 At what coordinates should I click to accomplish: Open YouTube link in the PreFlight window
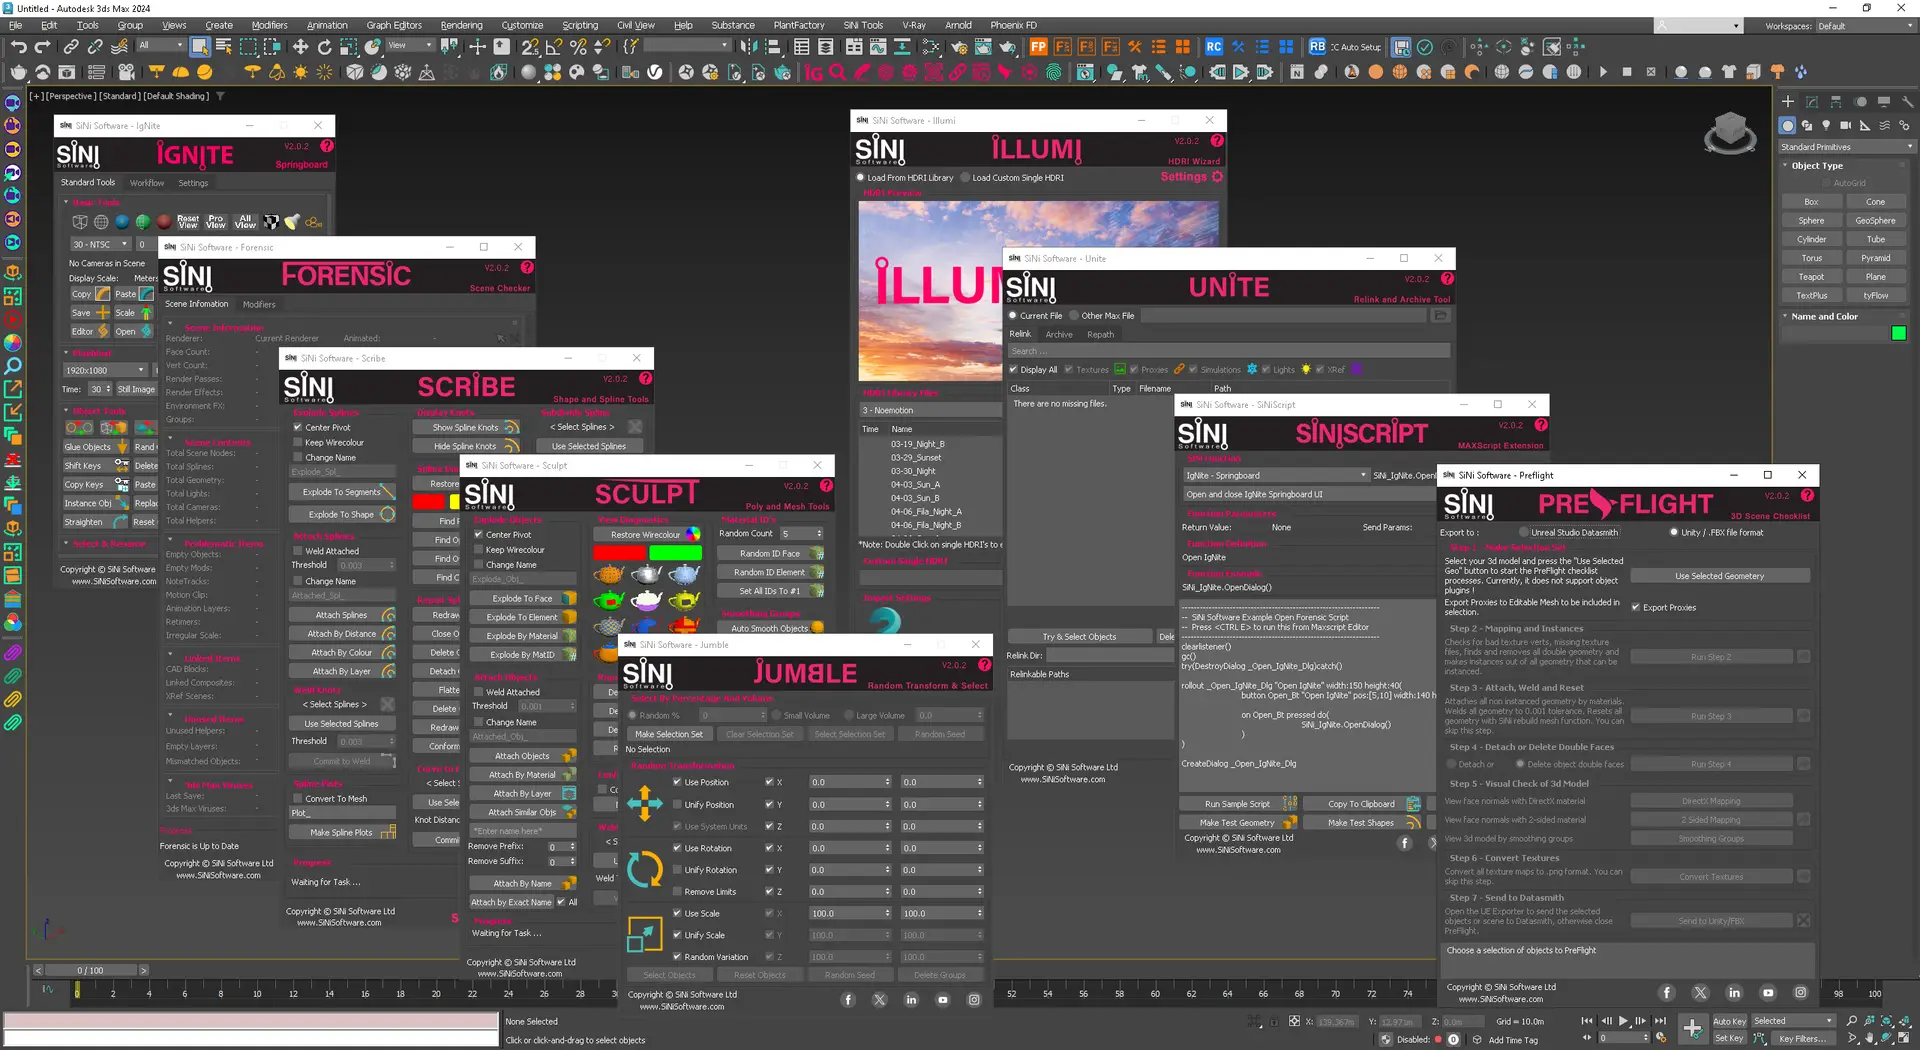point(1768,993)
